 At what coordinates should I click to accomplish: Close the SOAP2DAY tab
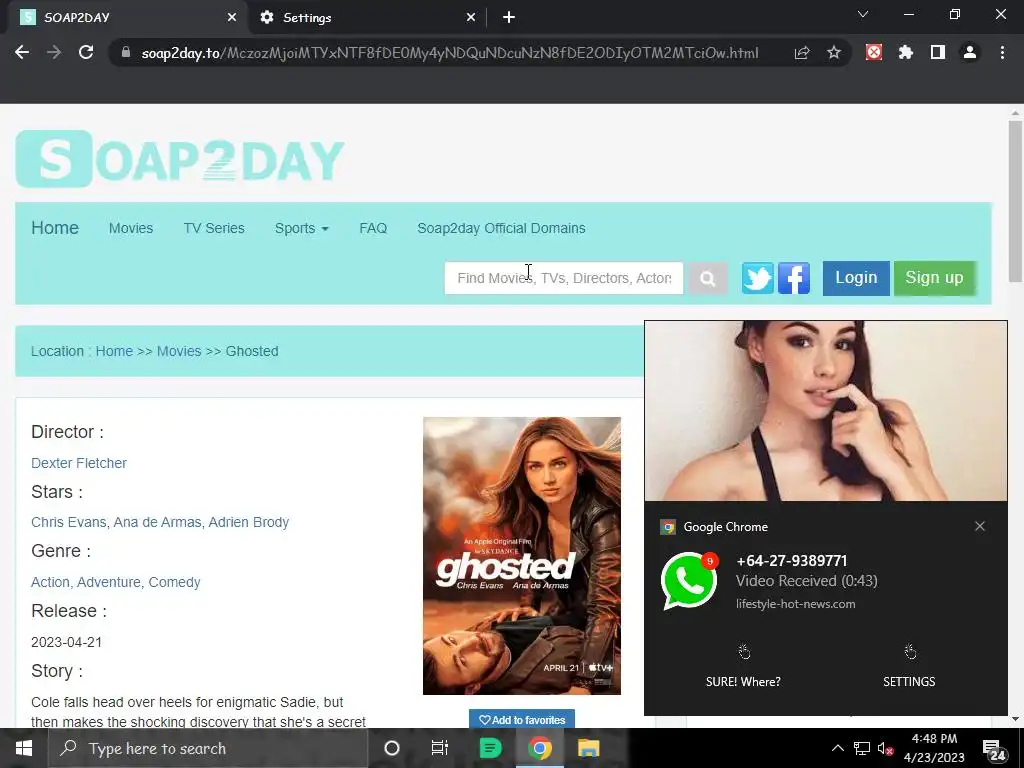tap(232, 18)
